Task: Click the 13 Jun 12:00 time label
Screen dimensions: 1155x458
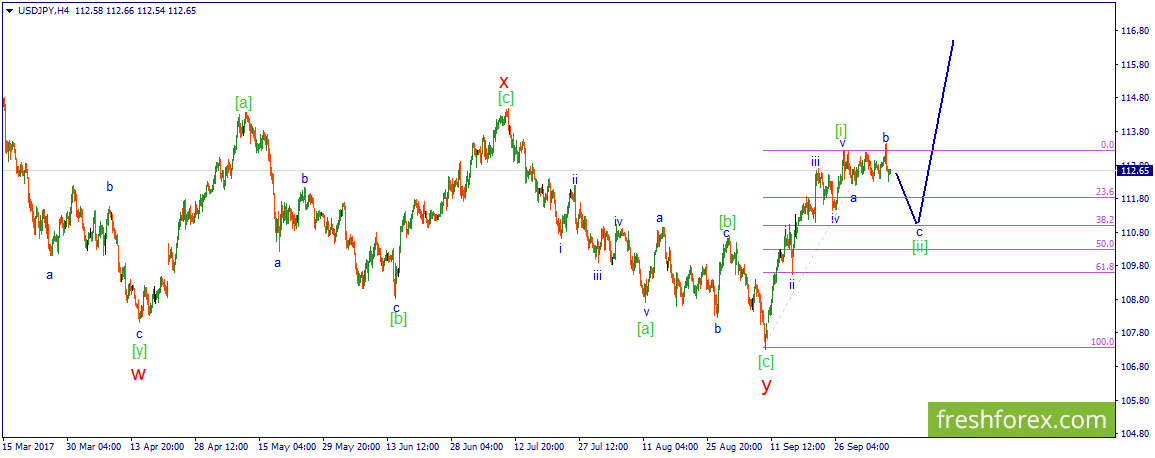Action: [x=413, y=447]
